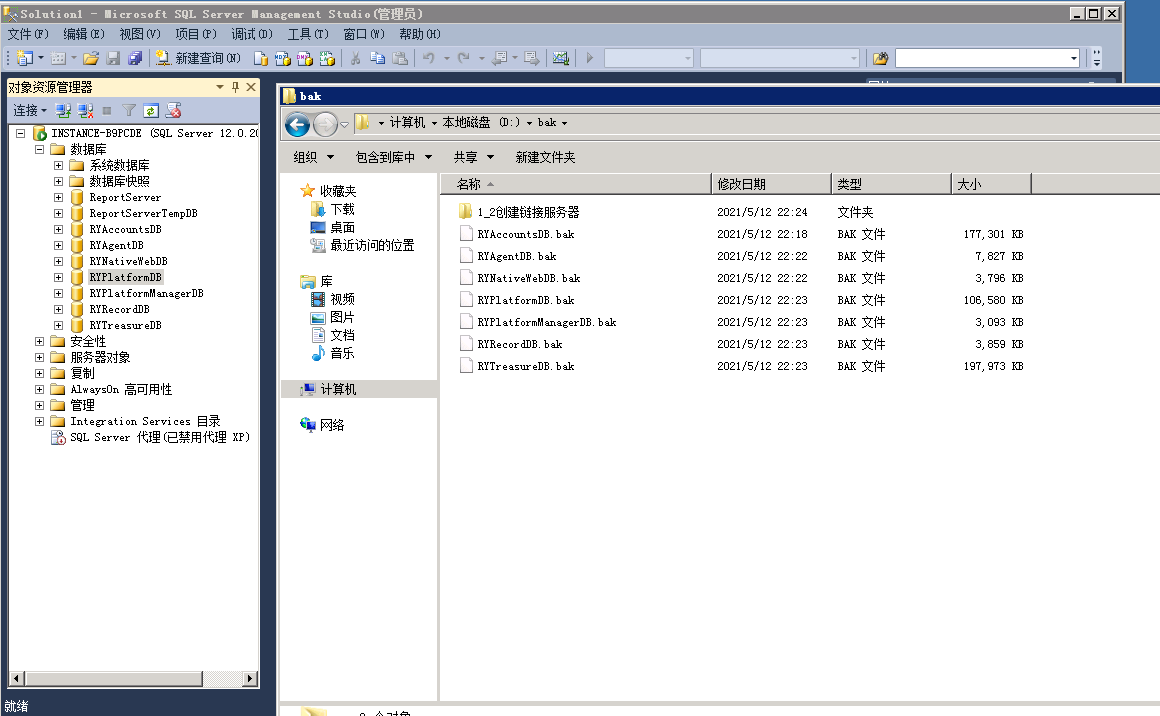Sort files by 修改日期 column header
This screenshot has width=1160, height=716.
[x=772, y=184]
